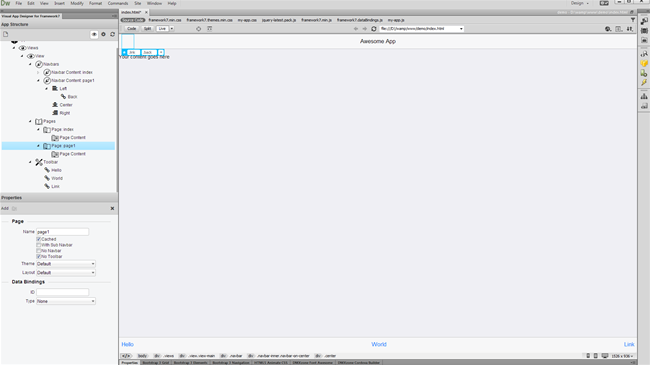Click the preview in browser globe icon
This screenshot has height=365, width=650.
(608, 29)
